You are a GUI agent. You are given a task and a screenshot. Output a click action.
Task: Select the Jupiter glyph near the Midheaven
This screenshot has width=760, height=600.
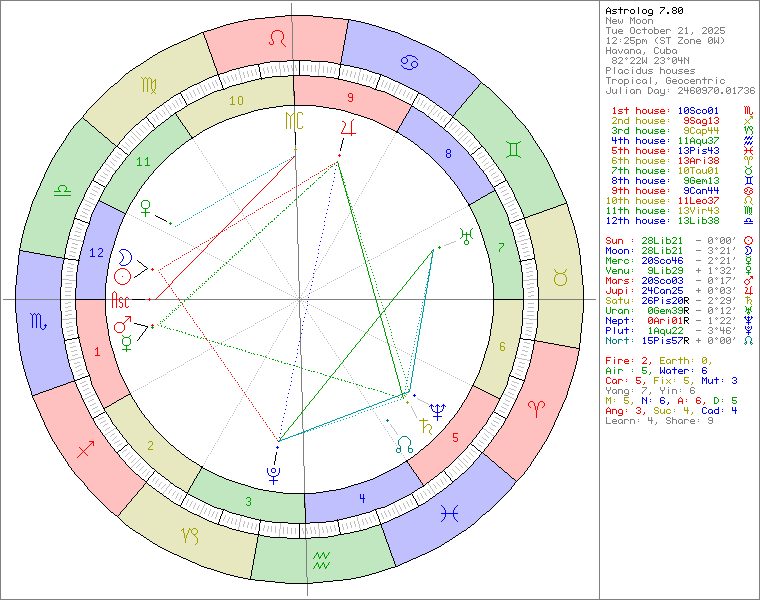coord(348,128)
